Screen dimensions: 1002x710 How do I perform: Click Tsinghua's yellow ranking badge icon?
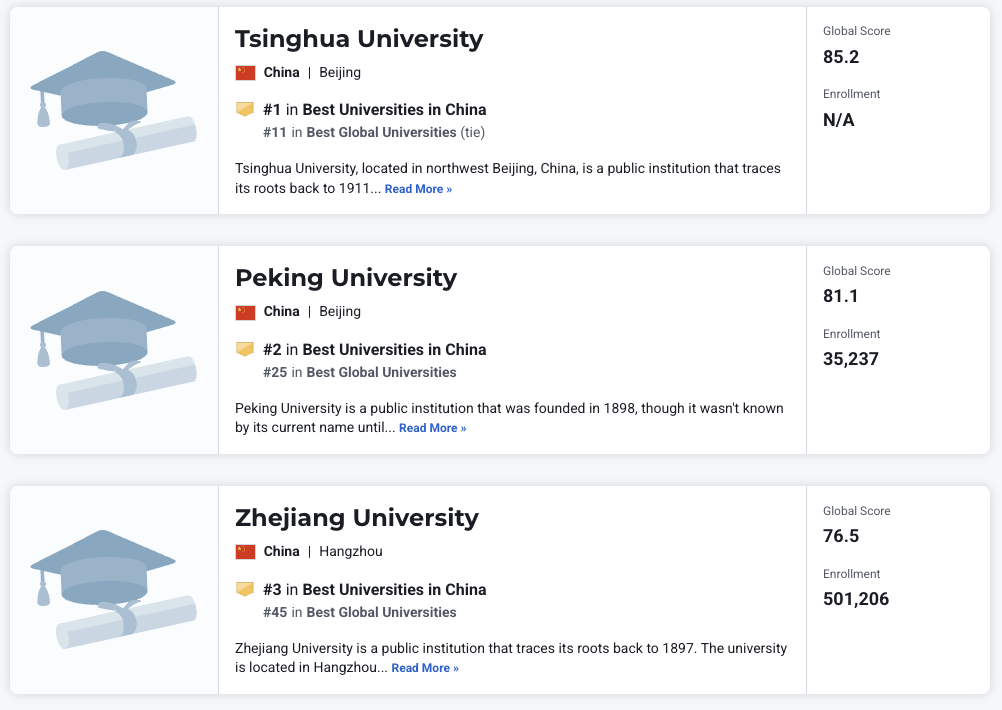pyautogui.click(x=245, y=109)
